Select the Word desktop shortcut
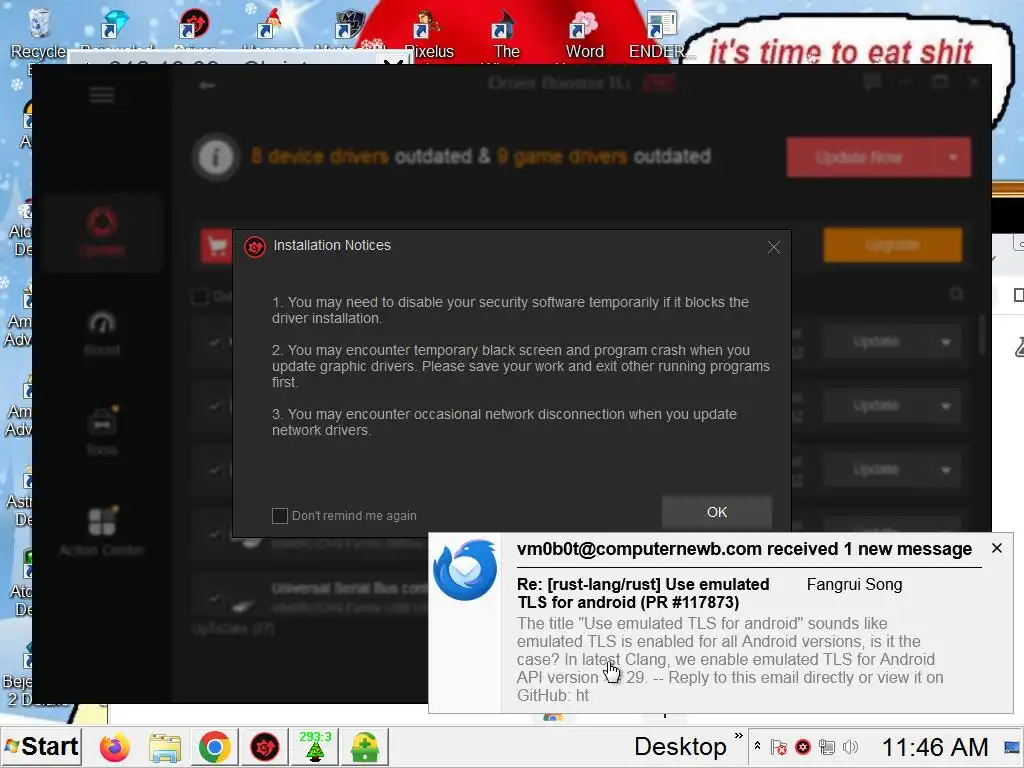This screenshot has width=1024, height=768. click(584, 34)
